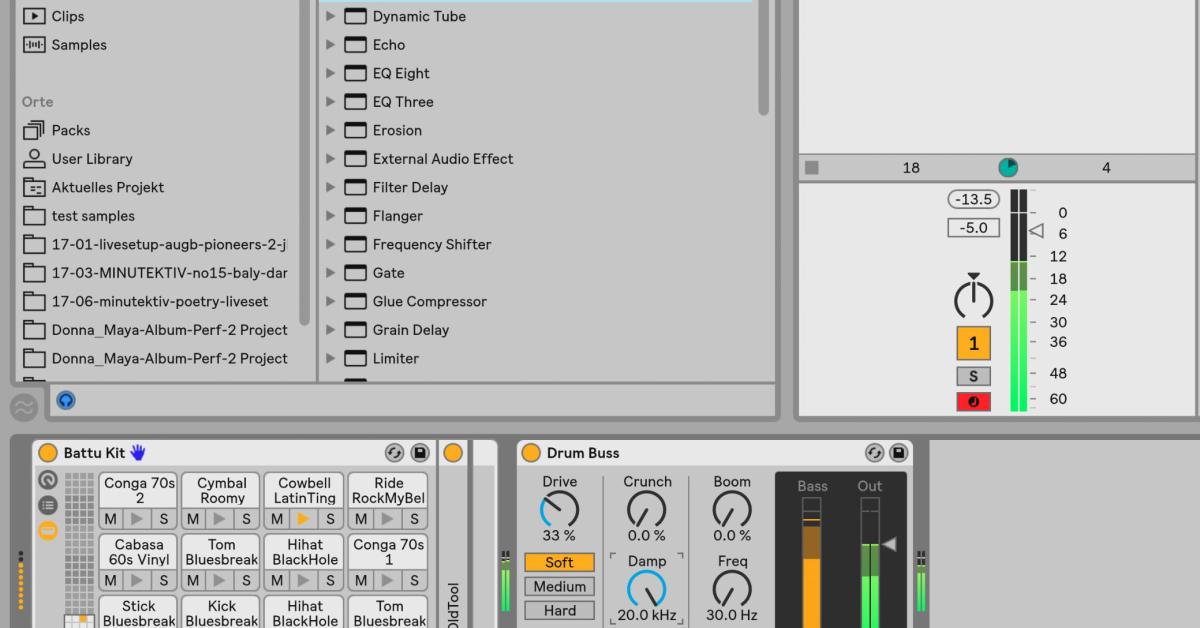Mute the Cabasa 60s Vinyl pad

click(x=111, y=581)
